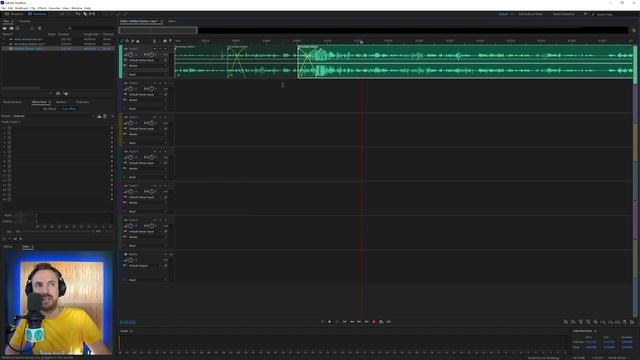The image size is (640, 360).
Task: Open the Favorites menu
Action: tap(54, 8)
